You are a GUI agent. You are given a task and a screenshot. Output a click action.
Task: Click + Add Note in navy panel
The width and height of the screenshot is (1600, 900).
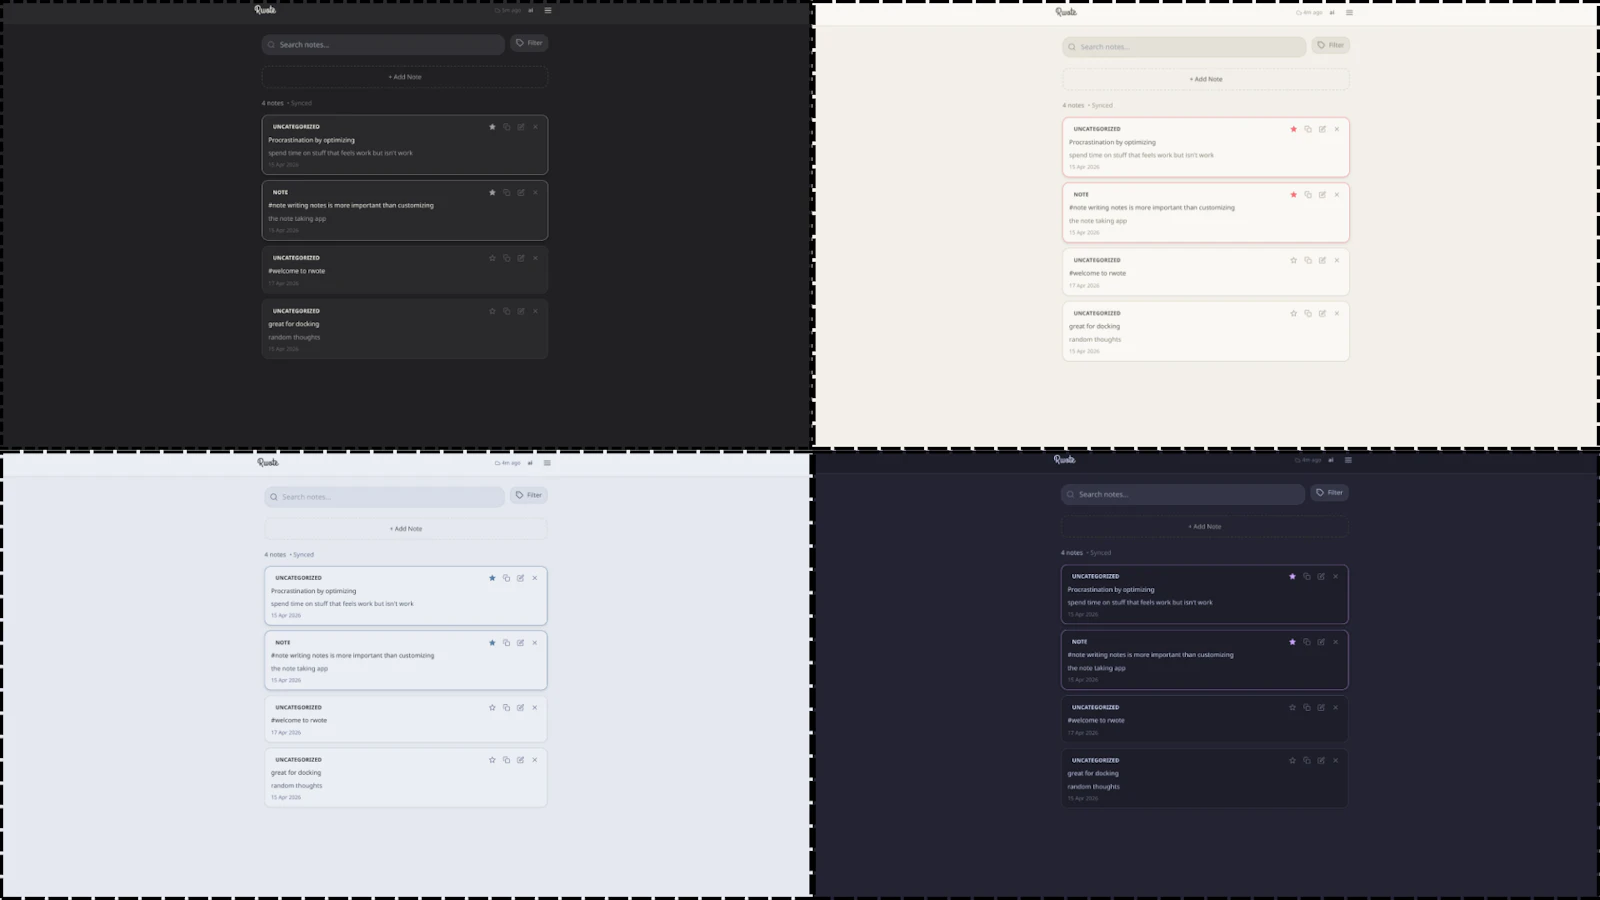point(1205,526)
